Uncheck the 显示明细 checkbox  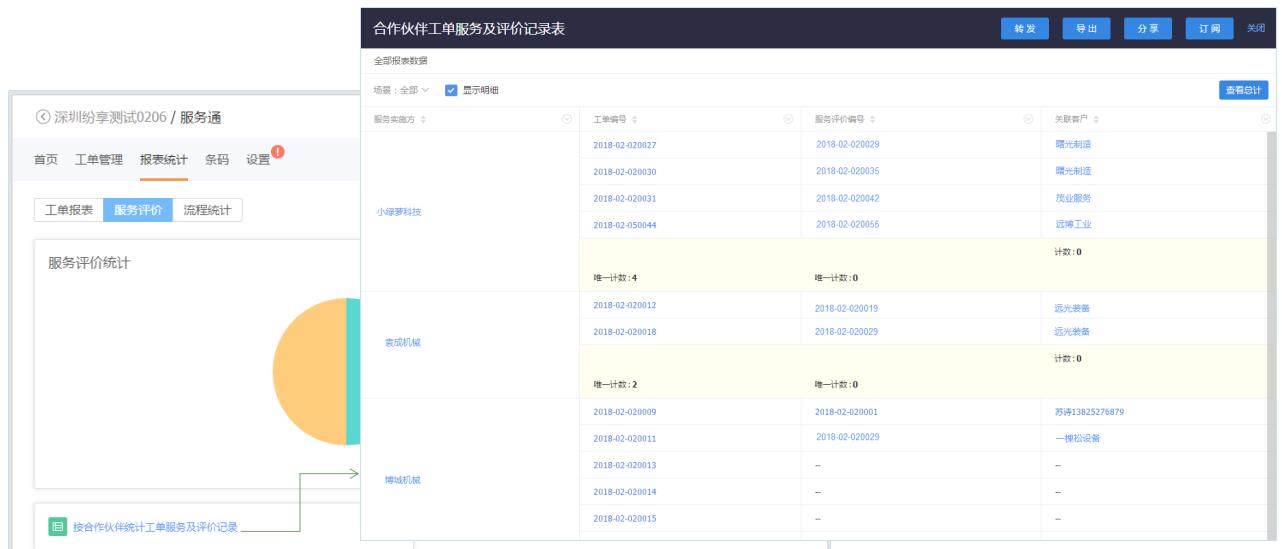[x=450, y=90]
